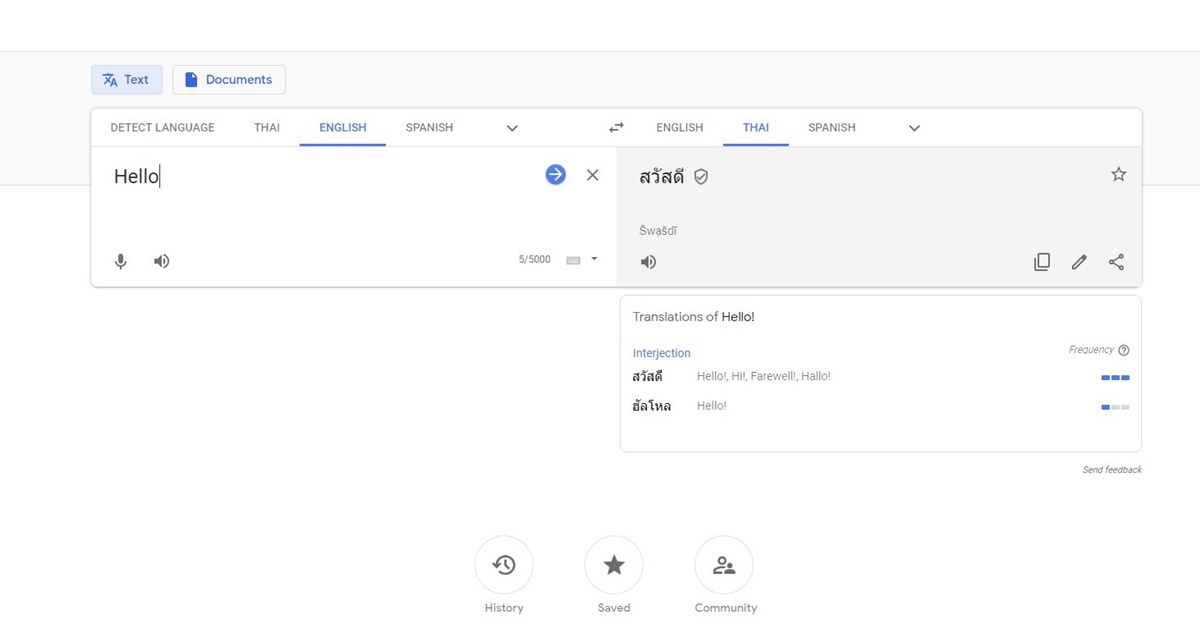Click the frequency bar next to สวัสดี

[1114, 377]
